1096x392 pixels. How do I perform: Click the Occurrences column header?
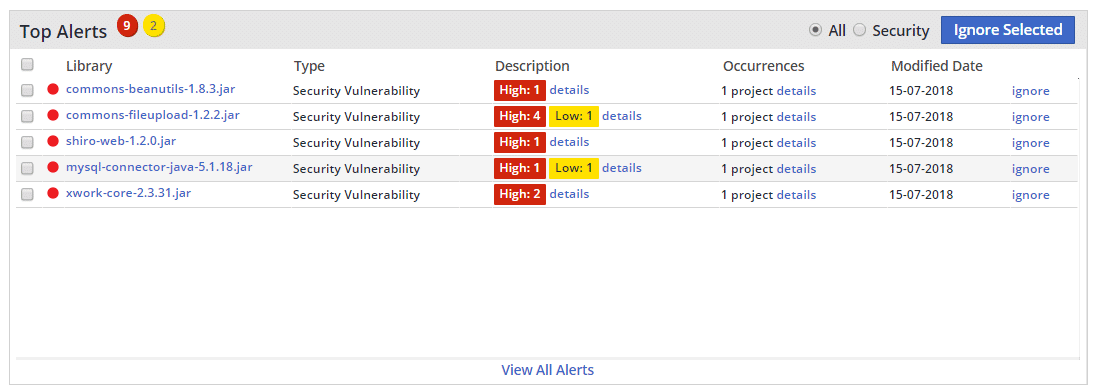point(763,66)
